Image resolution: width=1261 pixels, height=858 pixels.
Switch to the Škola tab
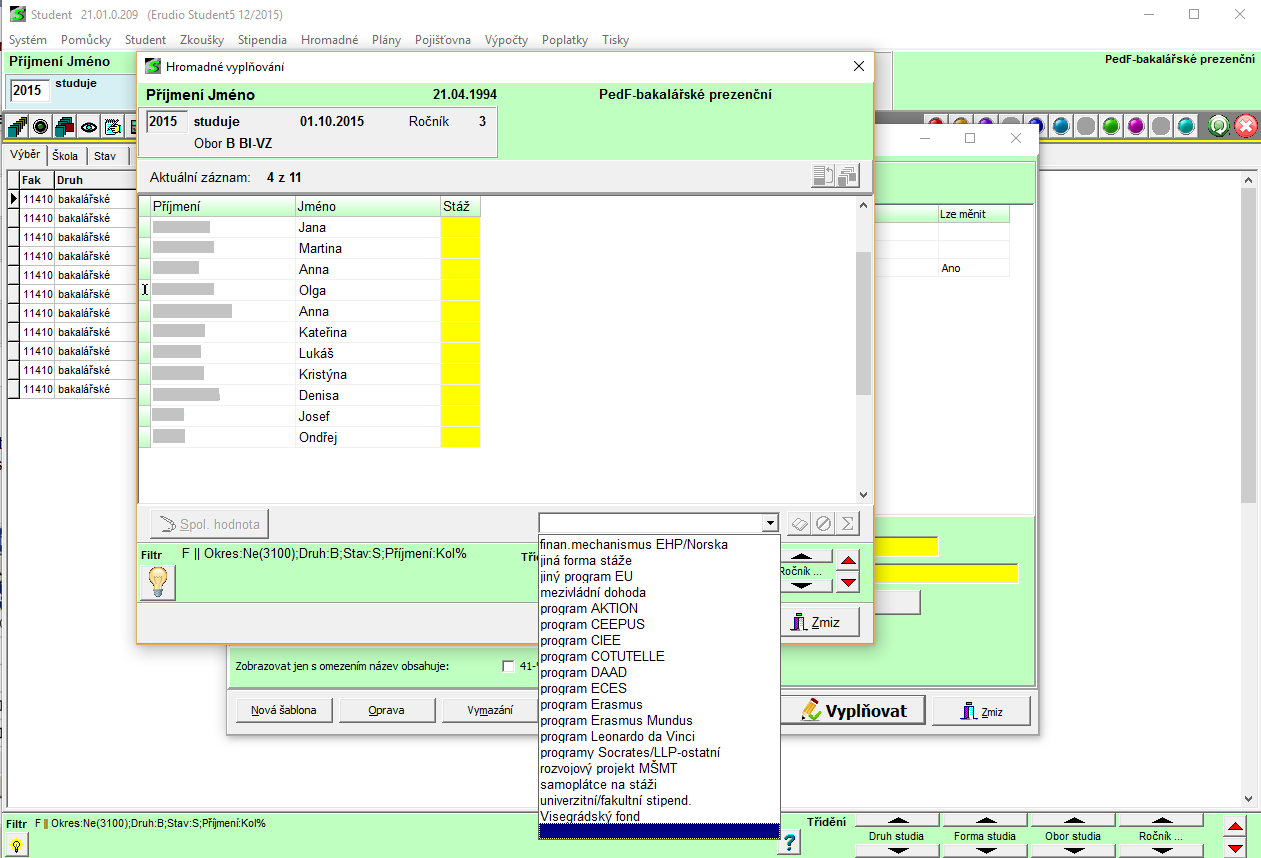tap(66, 156)
